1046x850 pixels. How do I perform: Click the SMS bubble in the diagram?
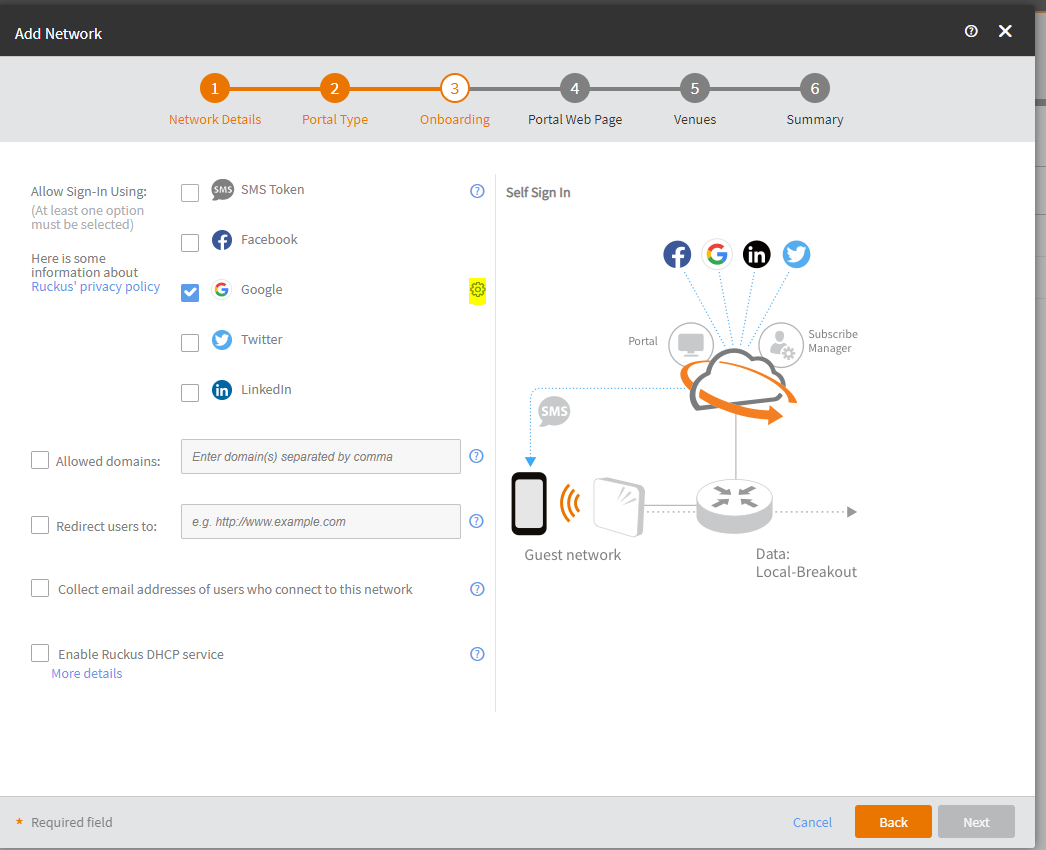coord(554,412)
